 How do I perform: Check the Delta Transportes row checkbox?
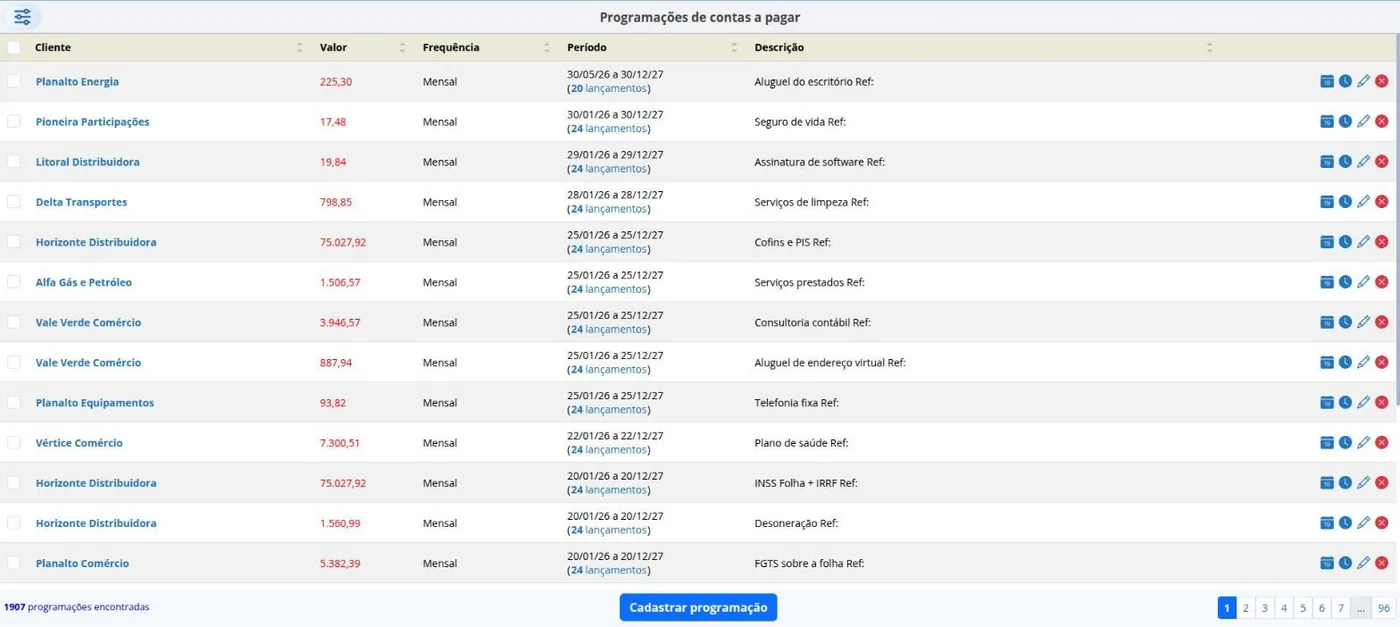(x=14, y=201)
